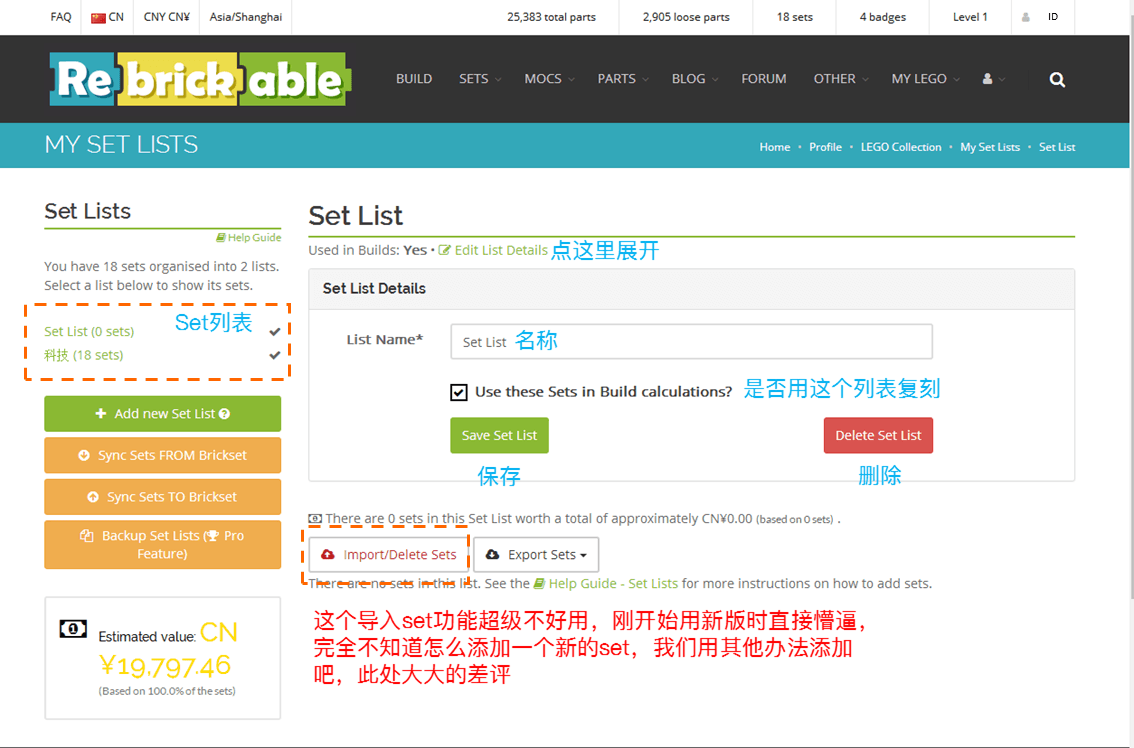Image resolution: width=1134 pixels, height=748 pixels.
Task: Open the Asia/Shanghai timezone selector
Action: pyautogui.click(x=246, y=17)
